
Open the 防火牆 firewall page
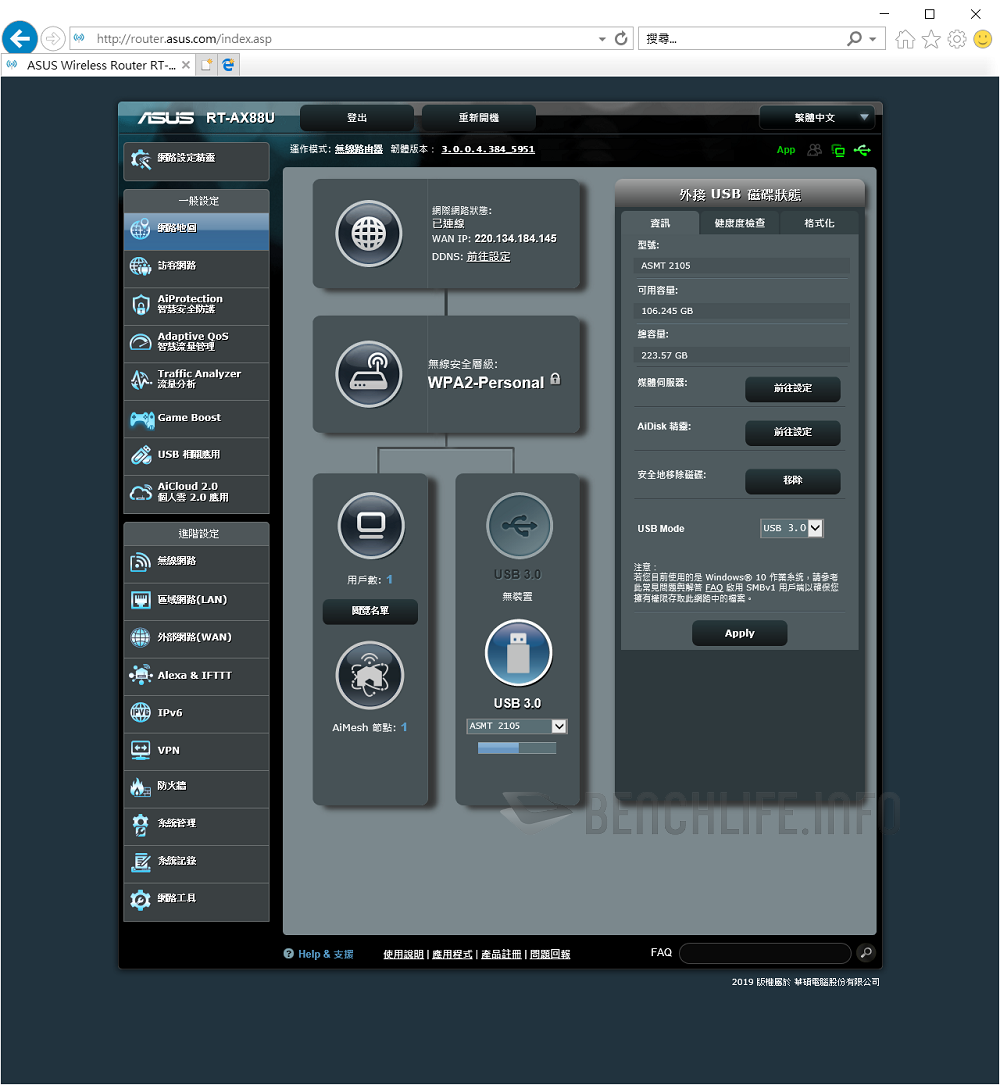196,787
